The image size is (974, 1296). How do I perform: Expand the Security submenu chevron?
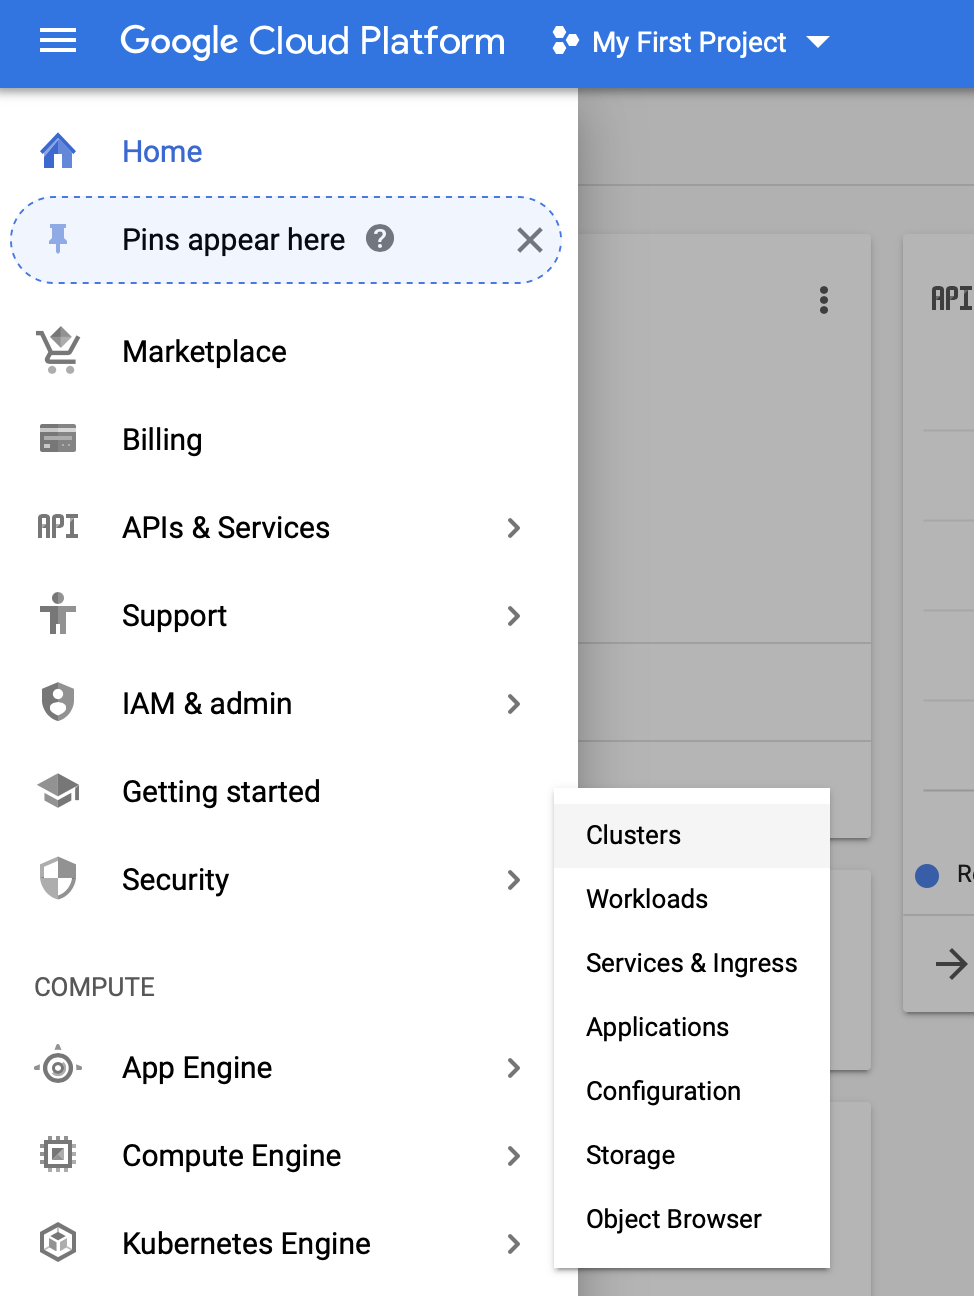point(514,880)
